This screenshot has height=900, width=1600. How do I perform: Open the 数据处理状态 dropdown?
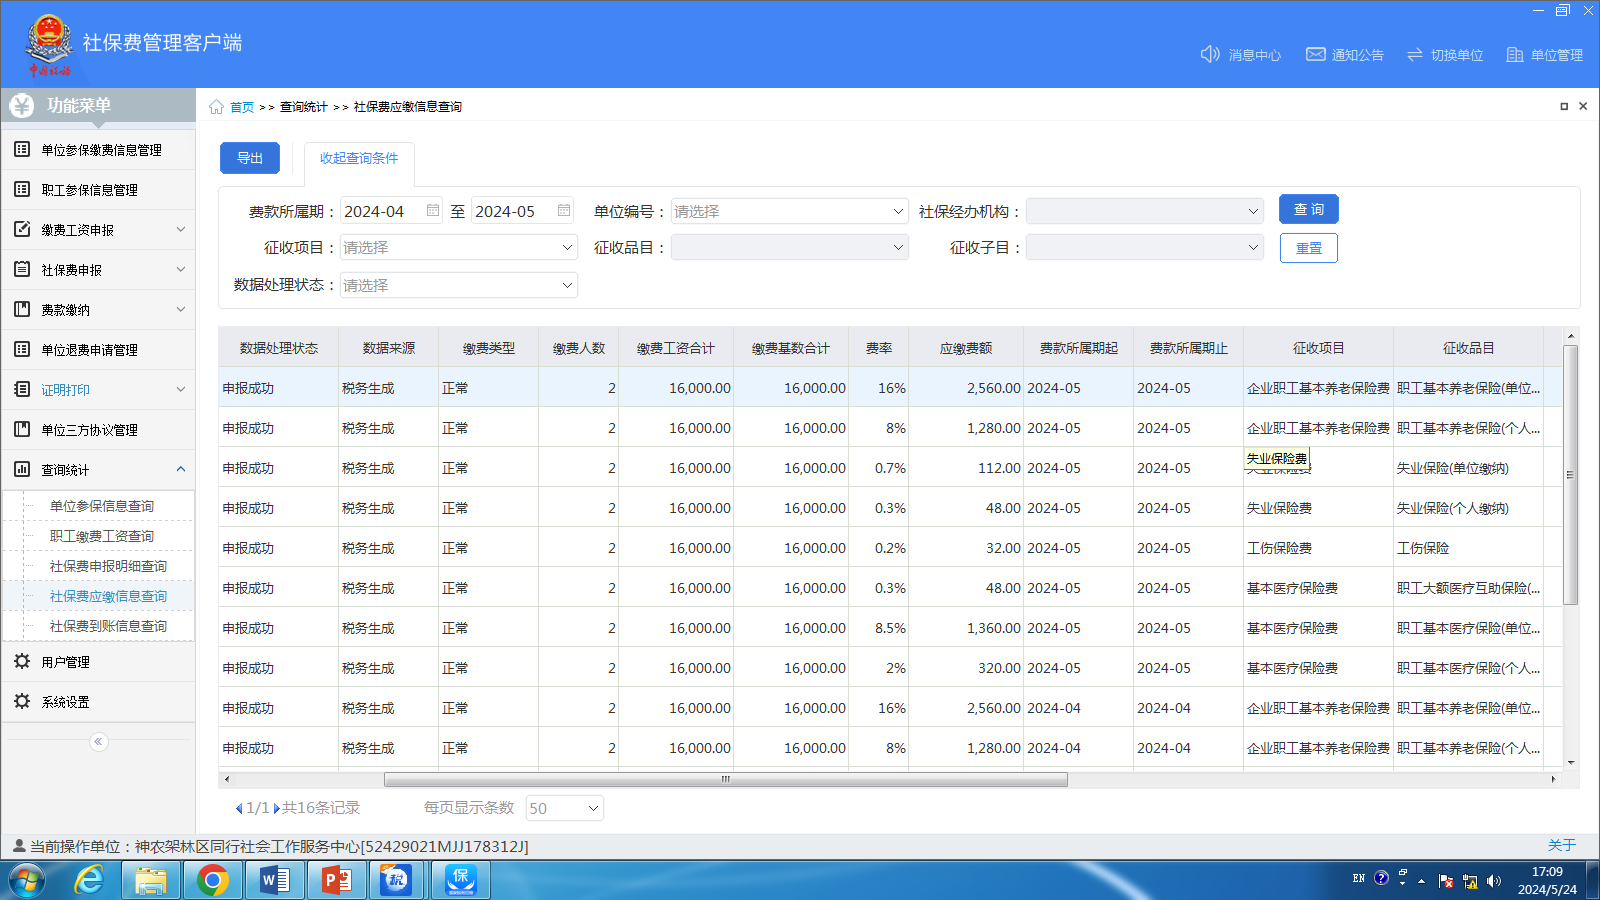tap(459, 285)
